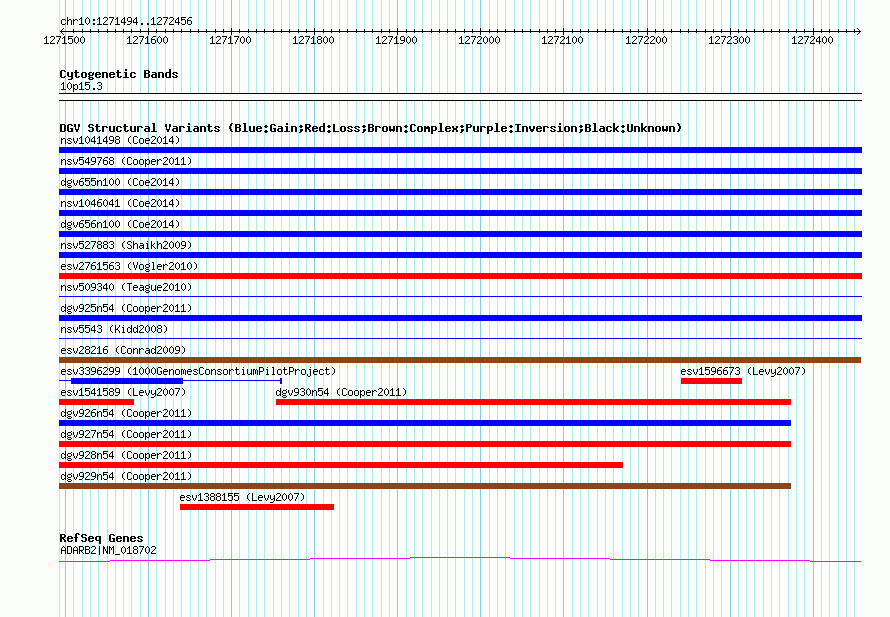Click the red bar under dgv927n54 (Cooper2011)
The image size is (890, 617).
click(425, 444)
